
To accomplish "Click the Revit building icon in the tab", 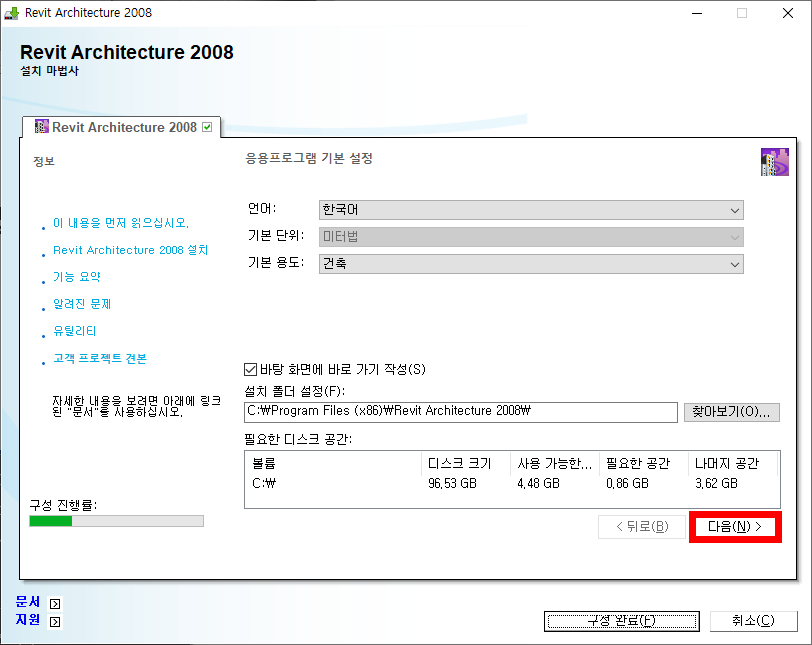I will pos(41,127).
